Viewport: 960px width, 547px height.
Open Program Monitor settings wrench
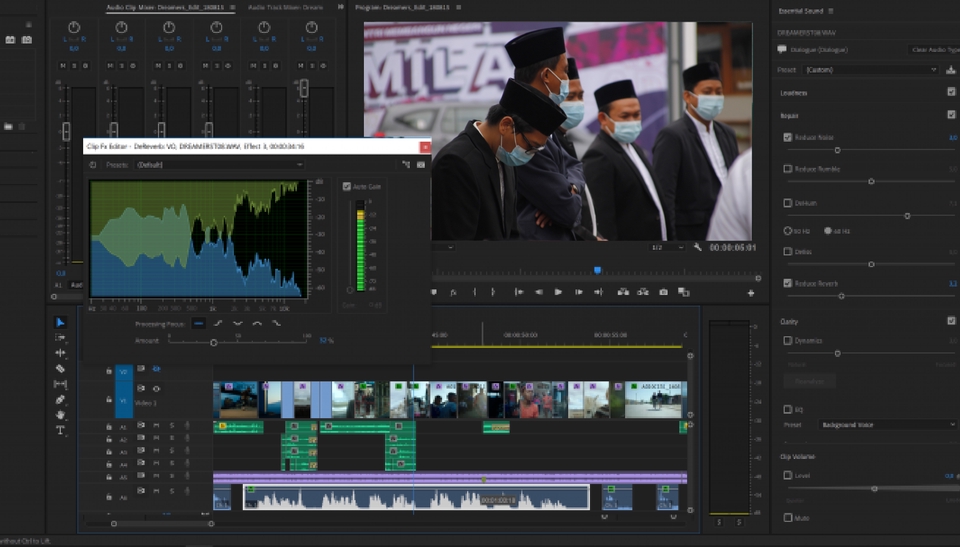click(x=697, y=247)
